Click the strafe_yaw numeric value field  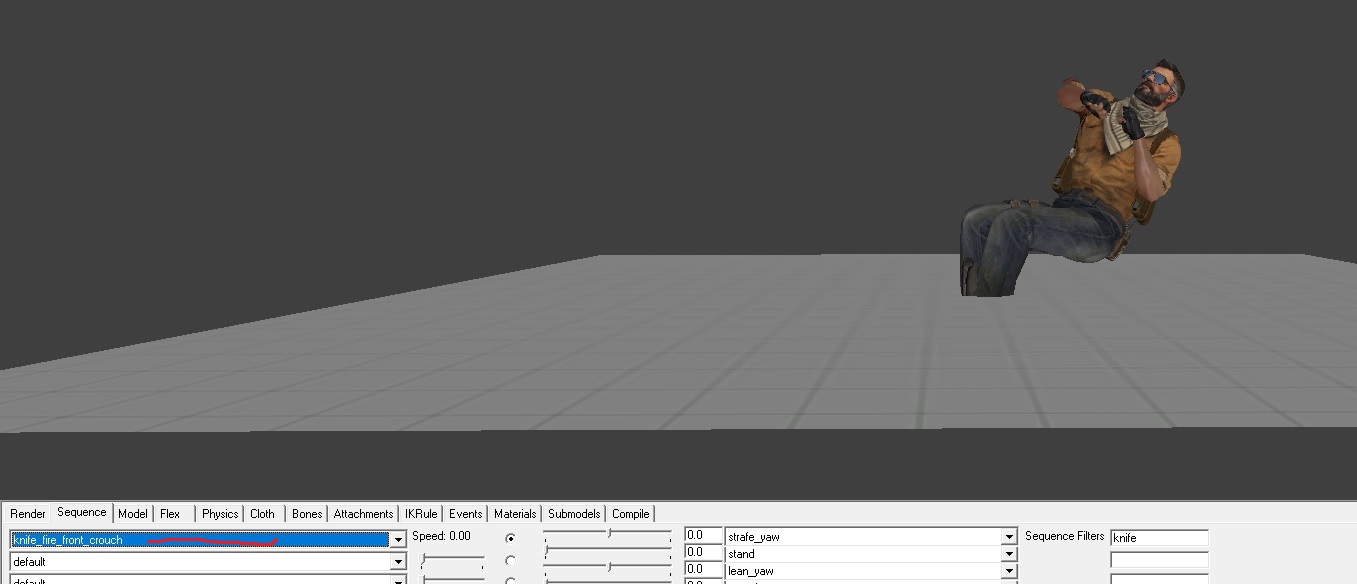pyautogui.click(x=703, y=536)
